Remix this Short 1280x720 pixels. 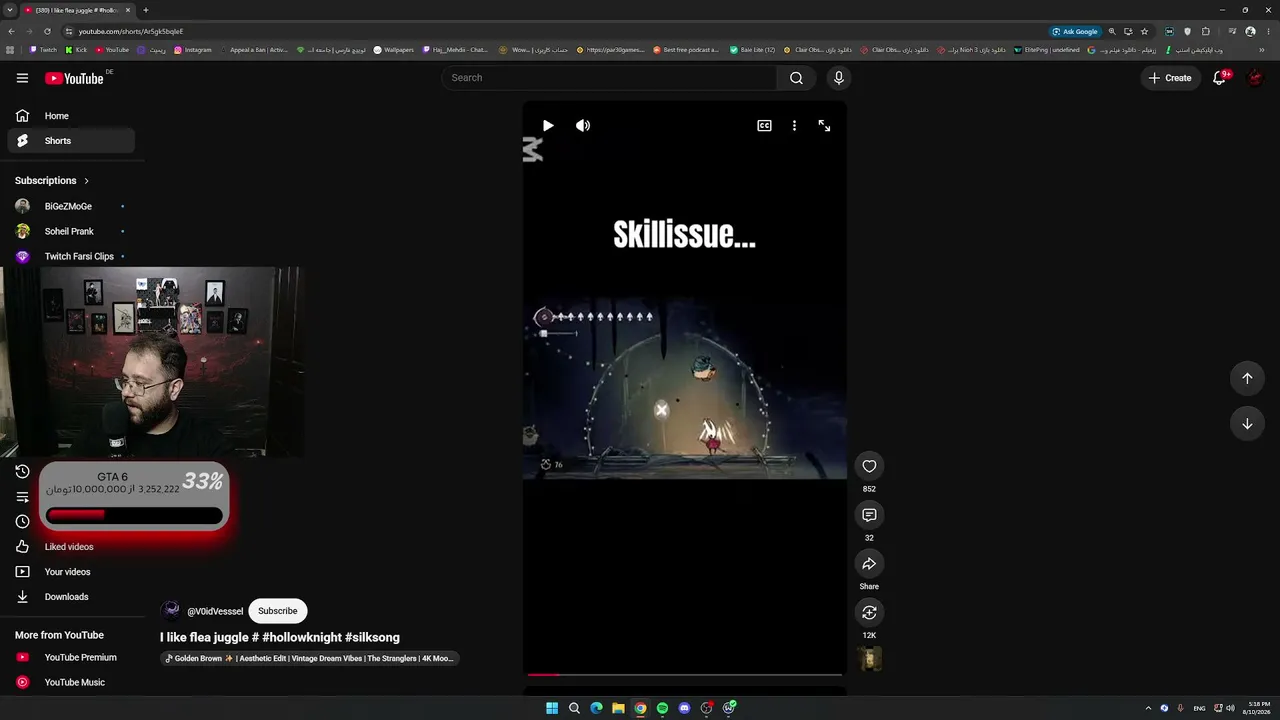[x=869, y=612]
